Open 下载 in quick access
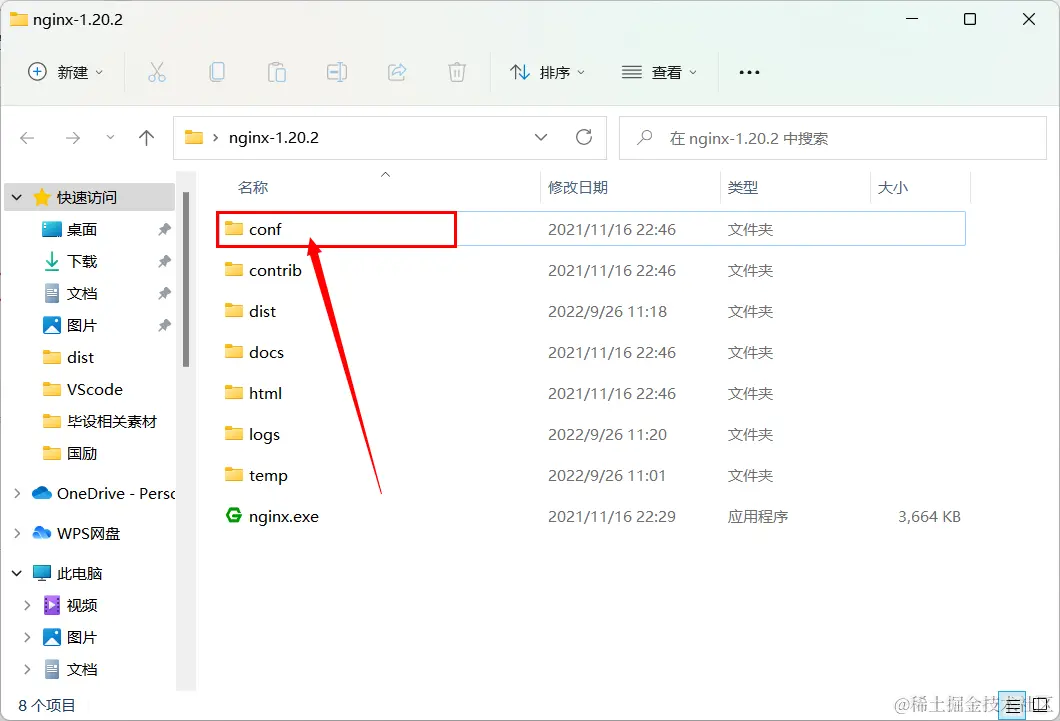Viewport: 1060px width, 721px height. (x=82, y=262)
